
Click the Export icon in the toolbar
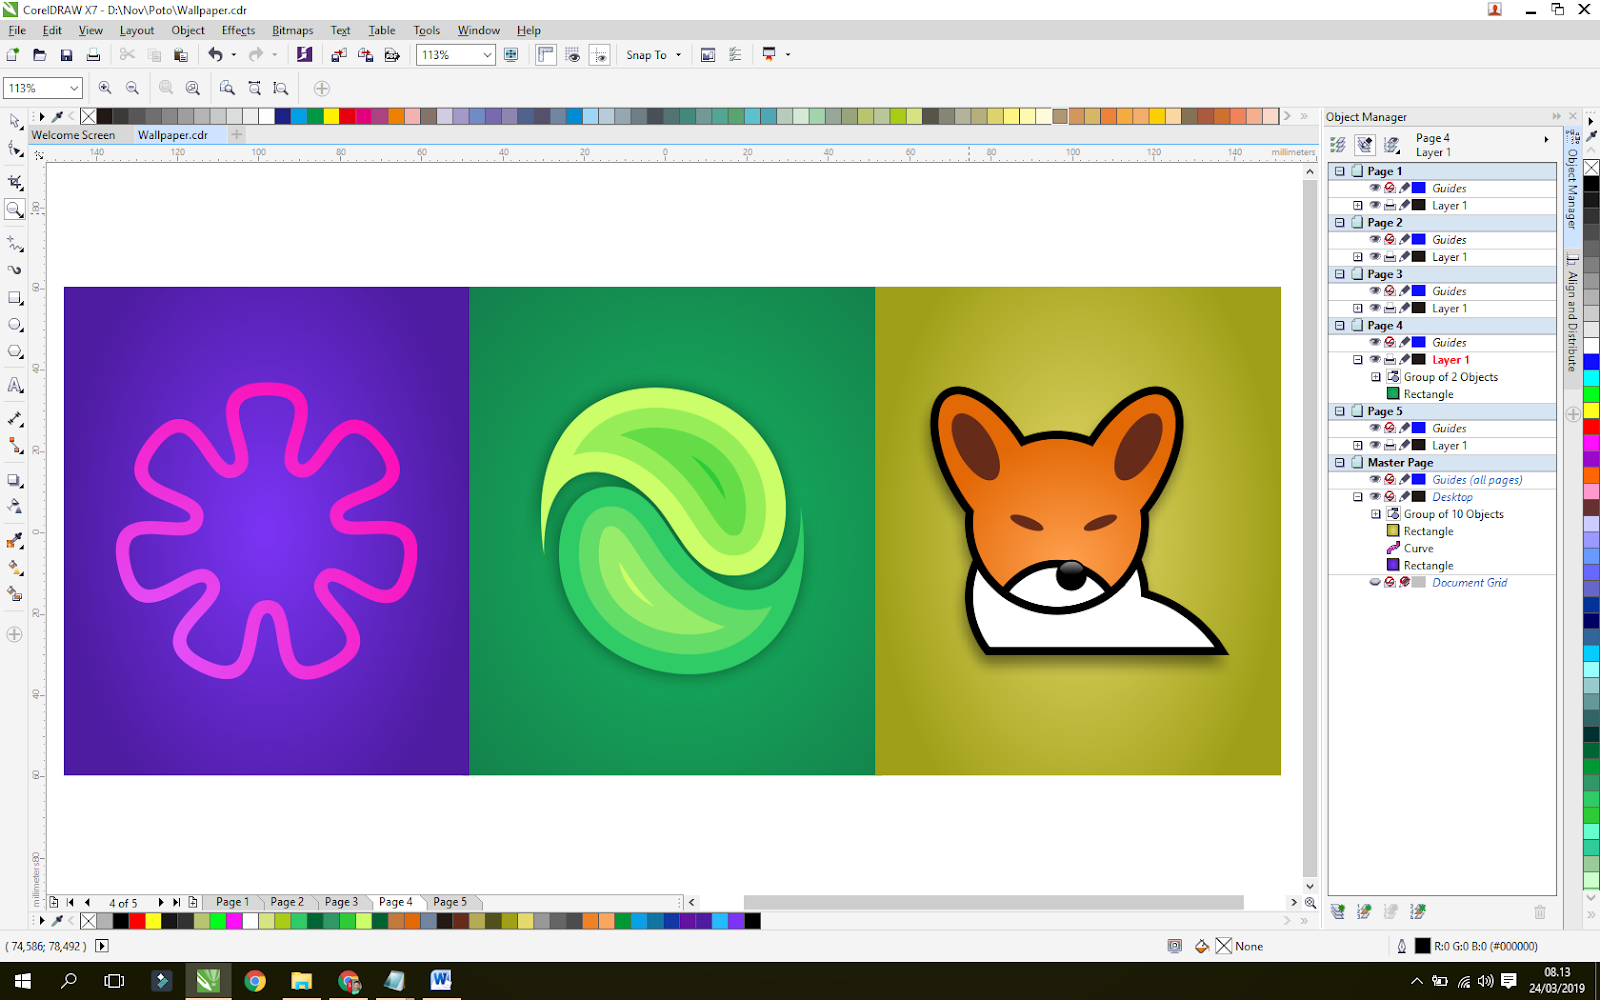pyautogui.click(x=365, y=55)
